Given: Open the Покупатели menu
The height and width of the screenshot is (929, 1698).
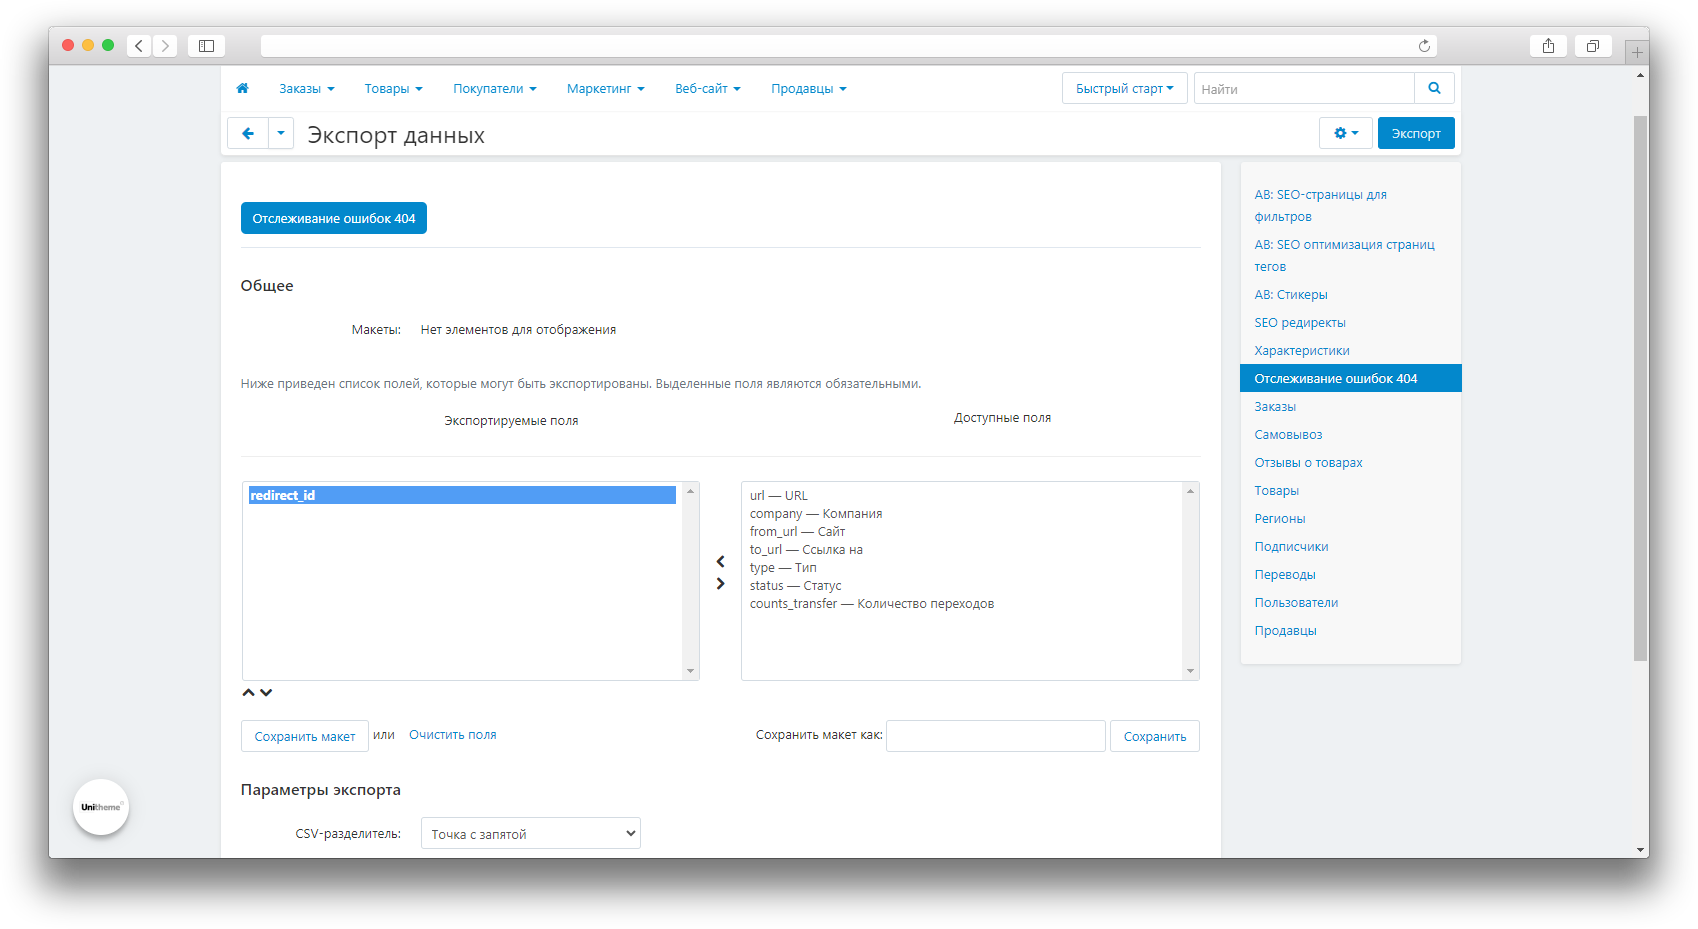Looking at the screenshot, I should click(495, 89).
